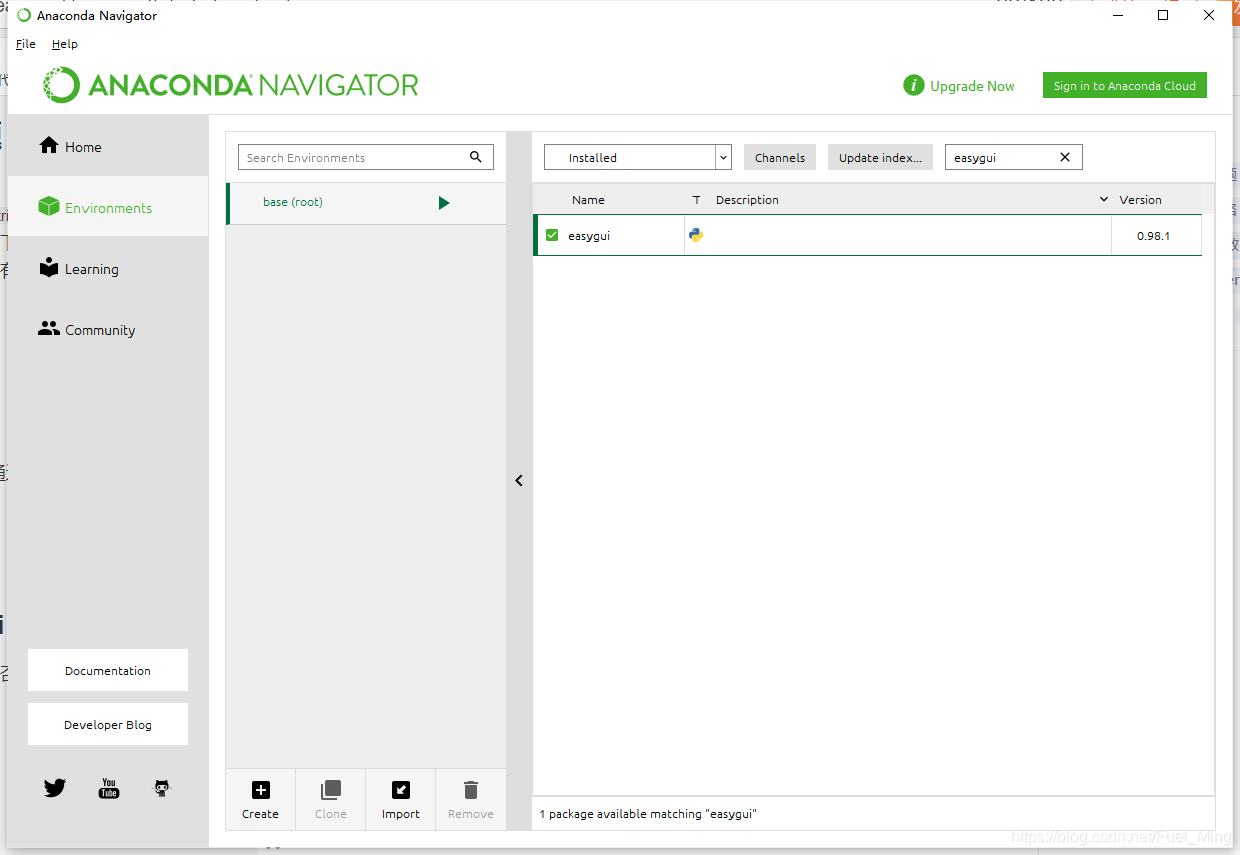The image size is (1240, 855).
Task: Click the green play arrow for base (root)
Action: [x=444, y=203]
